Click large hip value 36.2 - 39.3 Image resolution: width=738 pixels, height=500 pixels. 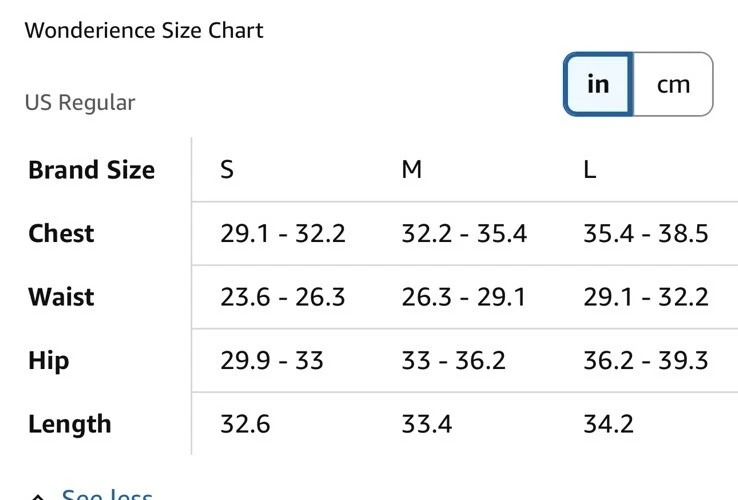click(x=645, y=360)
